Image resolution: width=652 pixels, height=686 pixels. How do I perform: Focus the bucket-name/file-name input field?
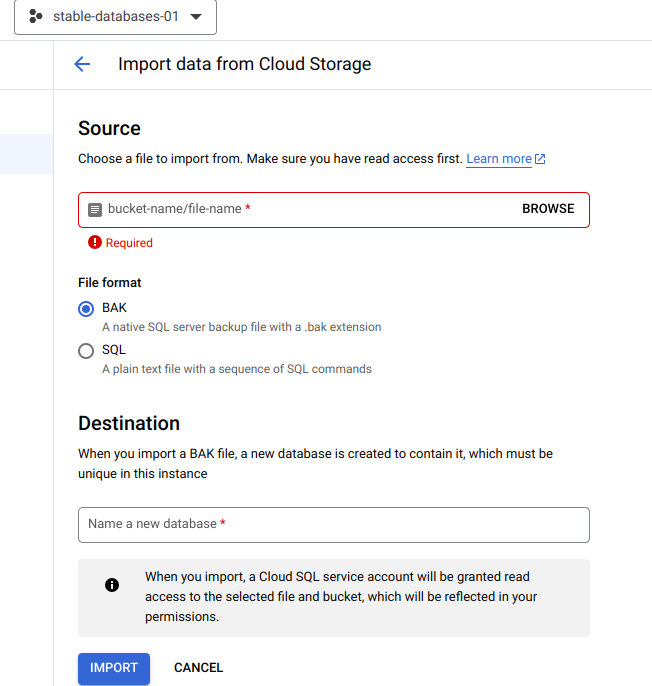[334, 210]
